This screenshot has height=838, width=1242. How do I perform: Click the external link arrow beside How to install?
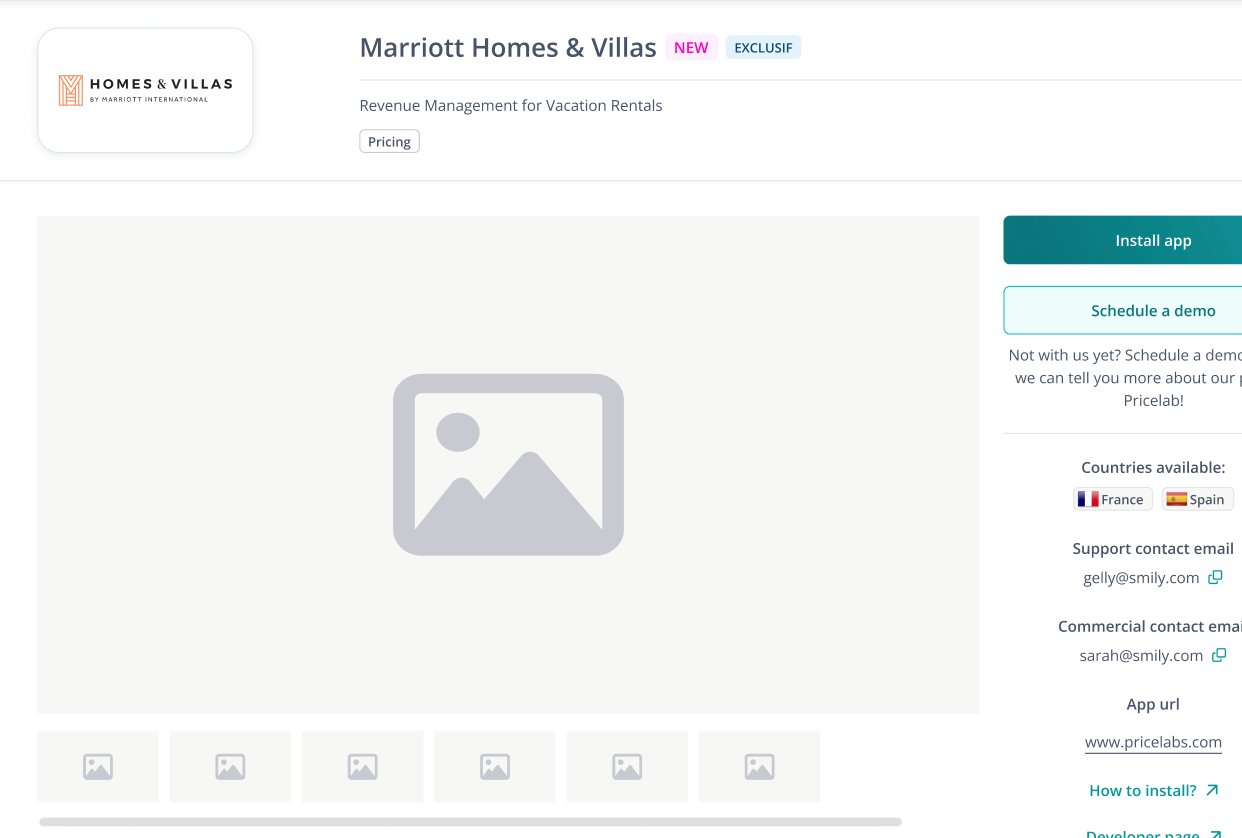[1214, 789]
